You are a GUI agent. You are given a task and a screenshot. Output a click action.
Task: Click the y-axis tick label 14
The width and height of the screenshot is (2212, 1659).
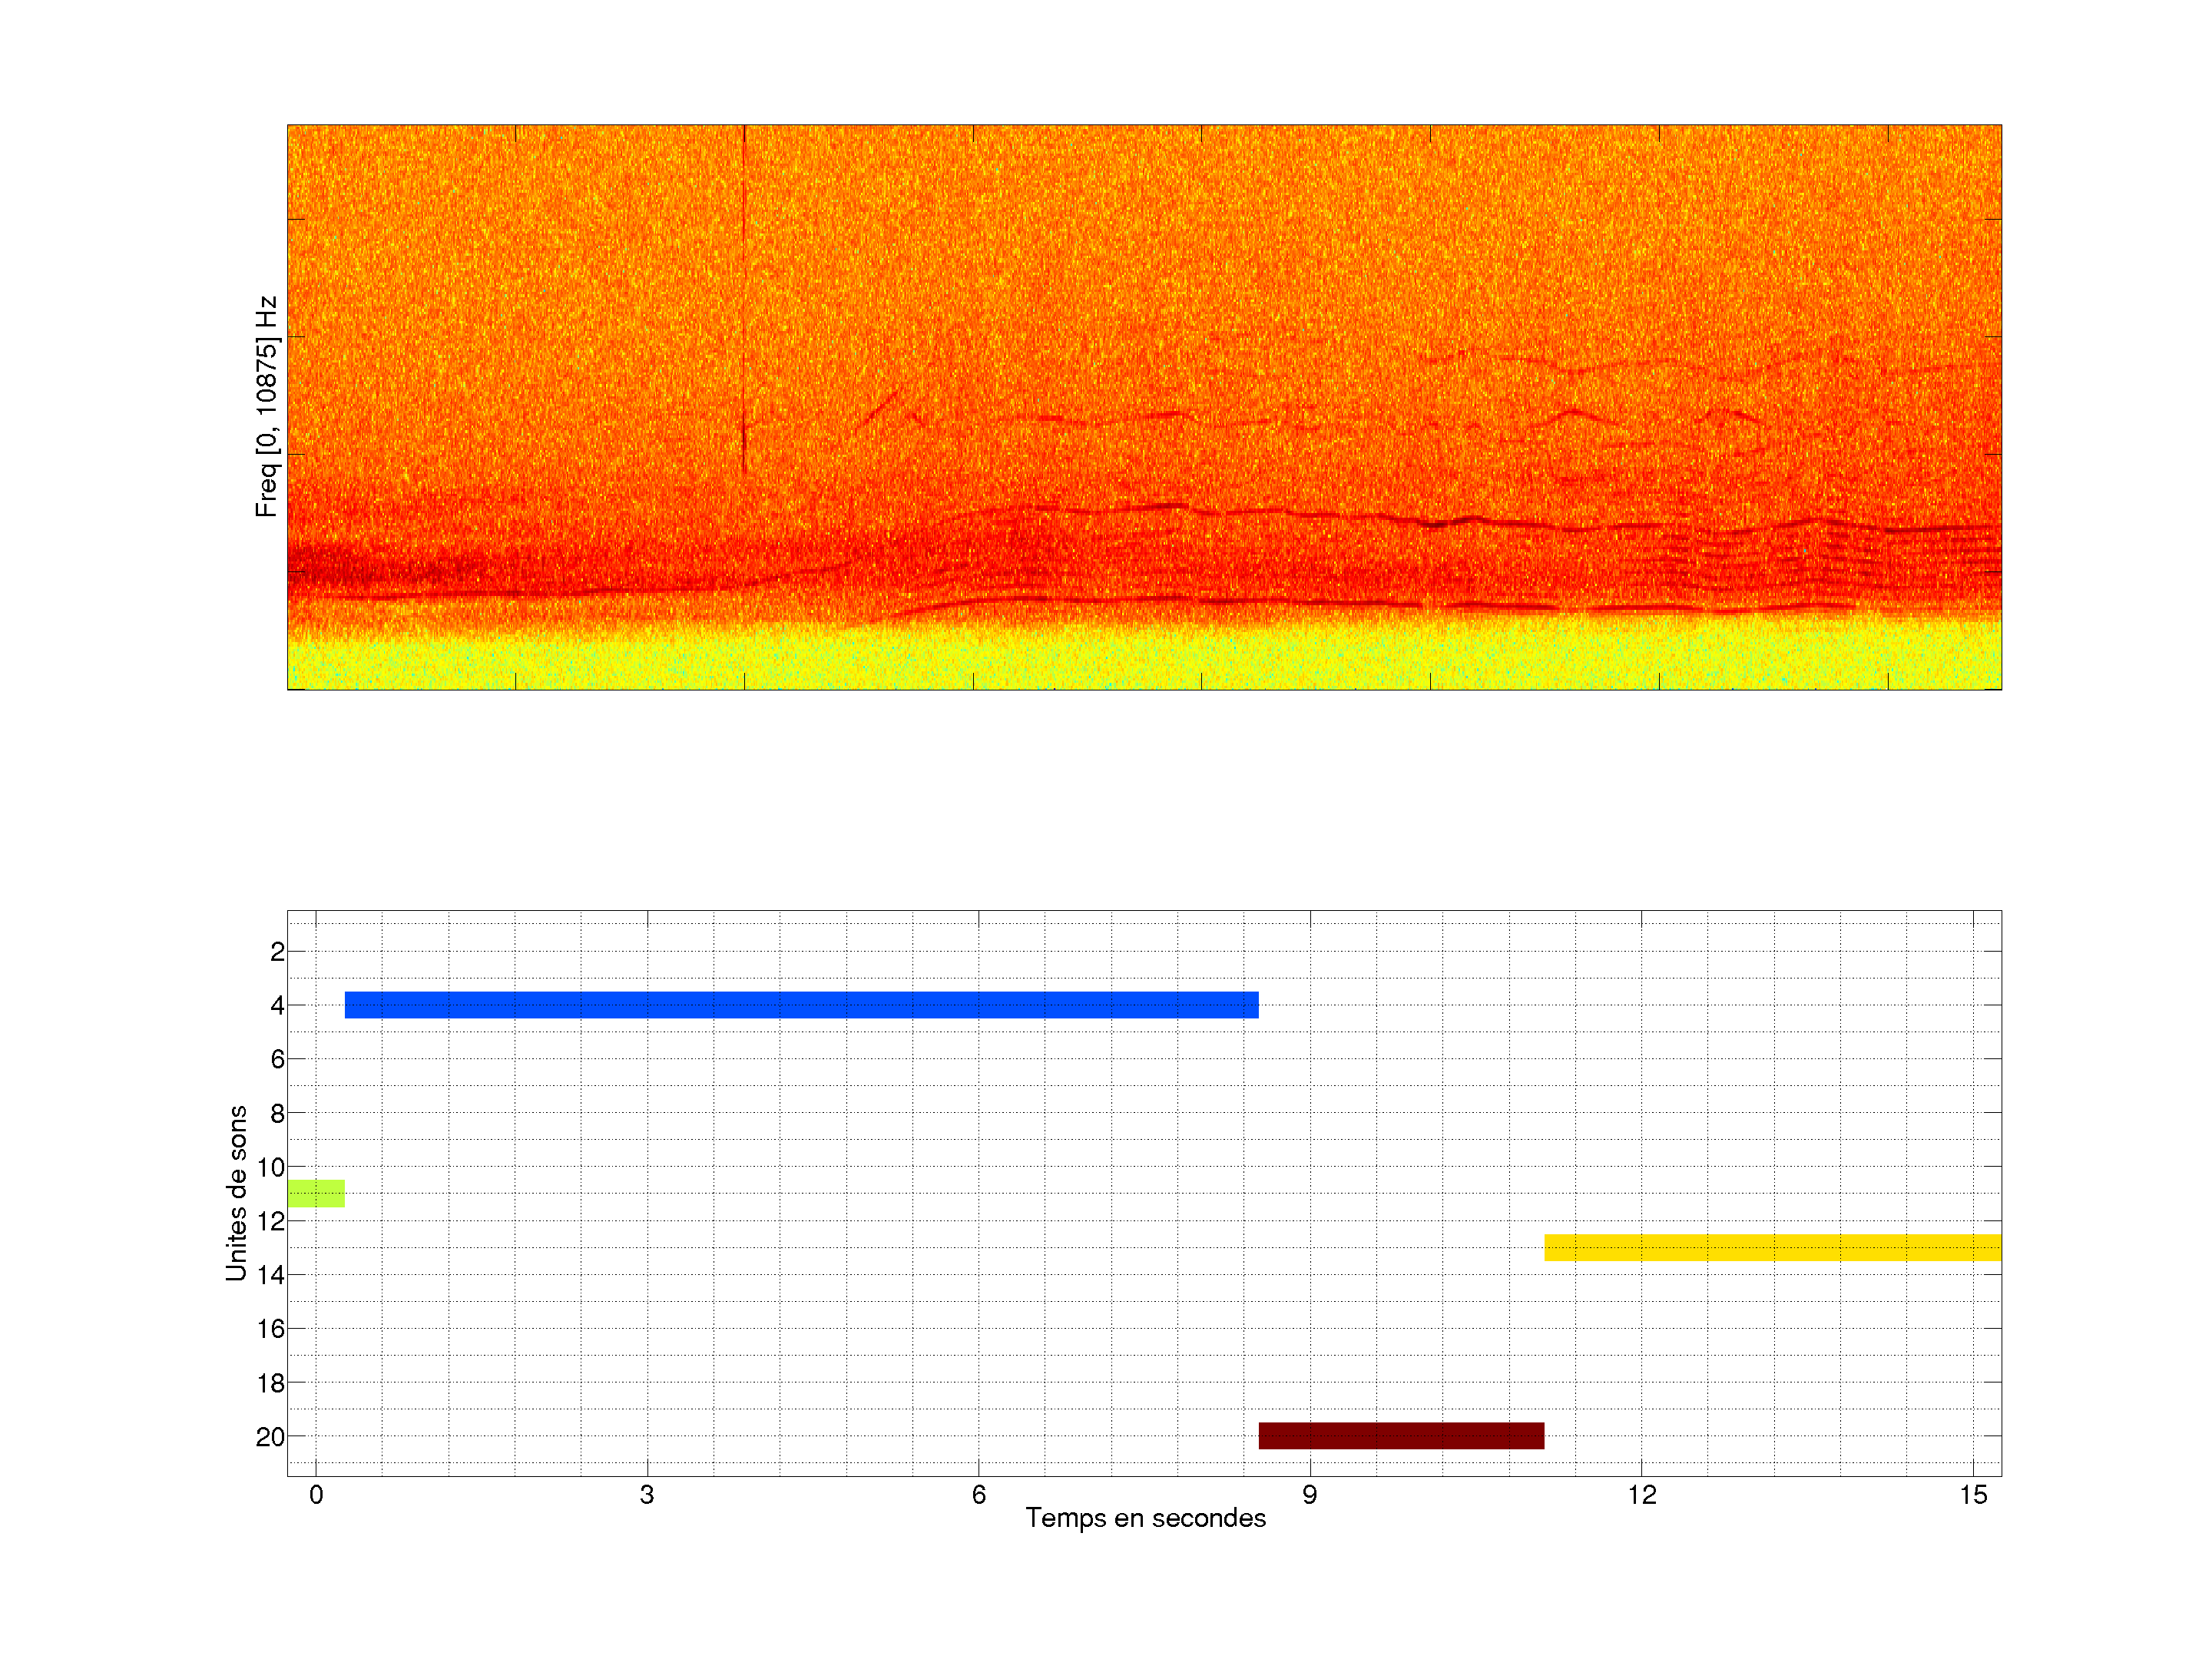[x=270, y=1275]
